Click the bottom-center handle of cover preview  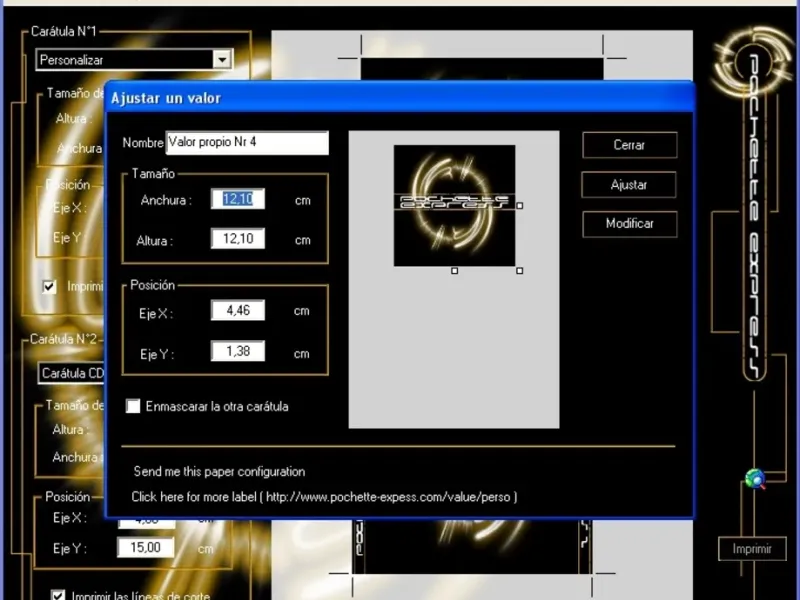pyautogui.click(x=455, y=270)
